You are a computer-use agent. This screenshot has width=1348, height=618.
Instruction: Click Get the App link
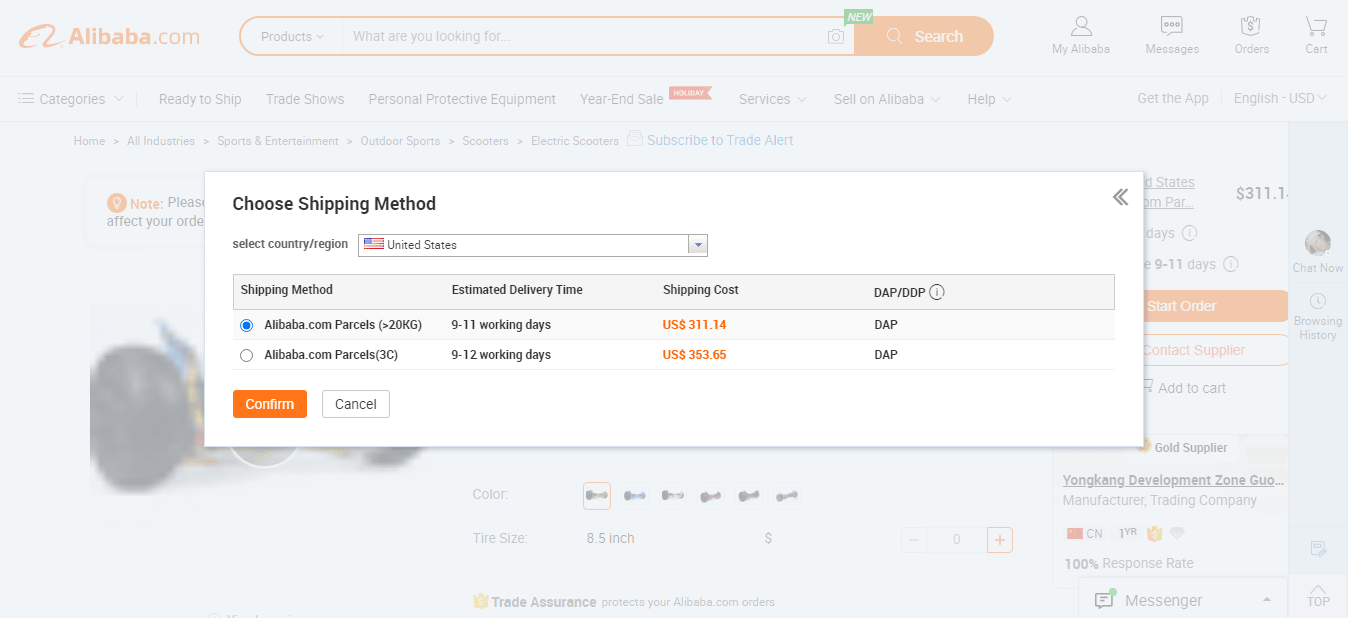click(x=1173, y=98)
